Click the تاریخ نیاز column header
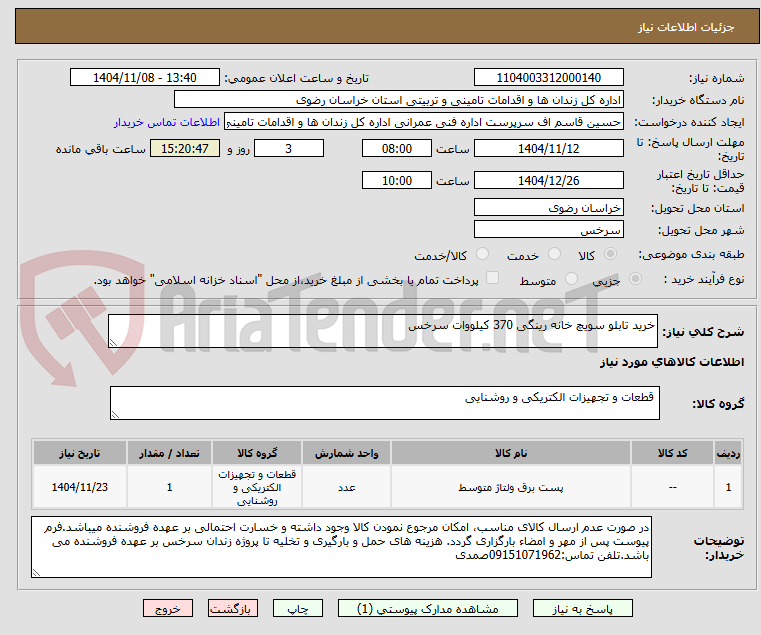761x635 pixels. tap(80, 453)
